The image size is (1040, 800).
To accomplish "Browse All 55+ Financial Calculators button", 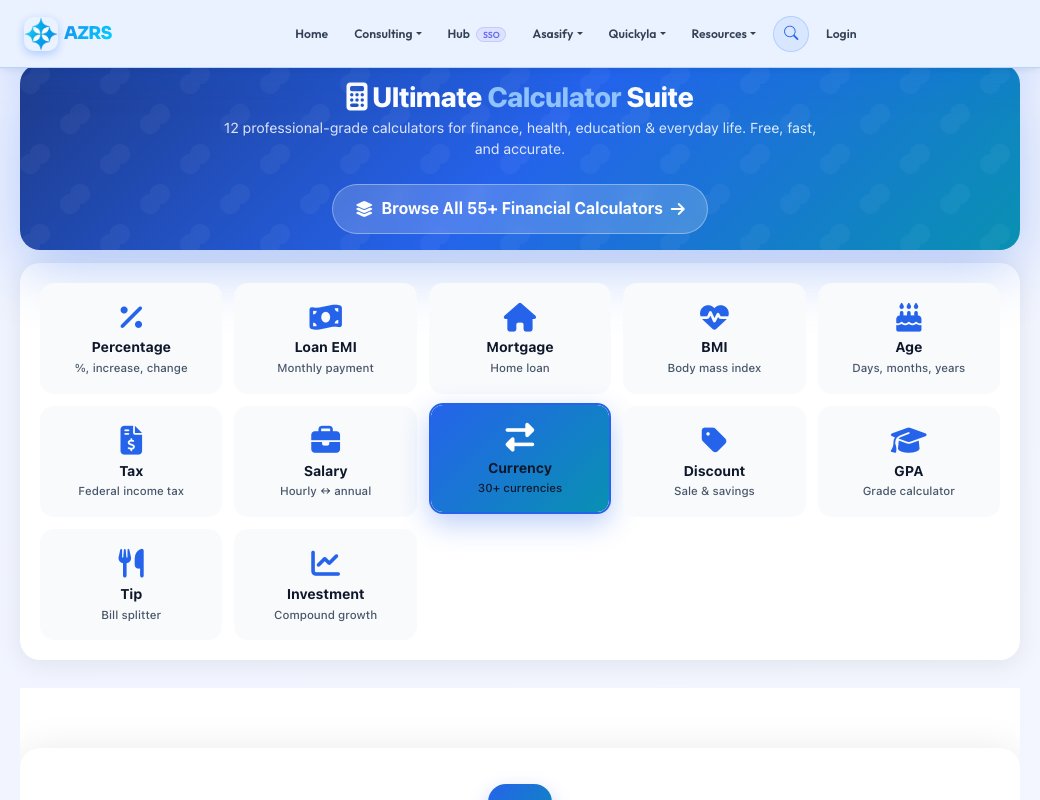I will click(519, 209).
